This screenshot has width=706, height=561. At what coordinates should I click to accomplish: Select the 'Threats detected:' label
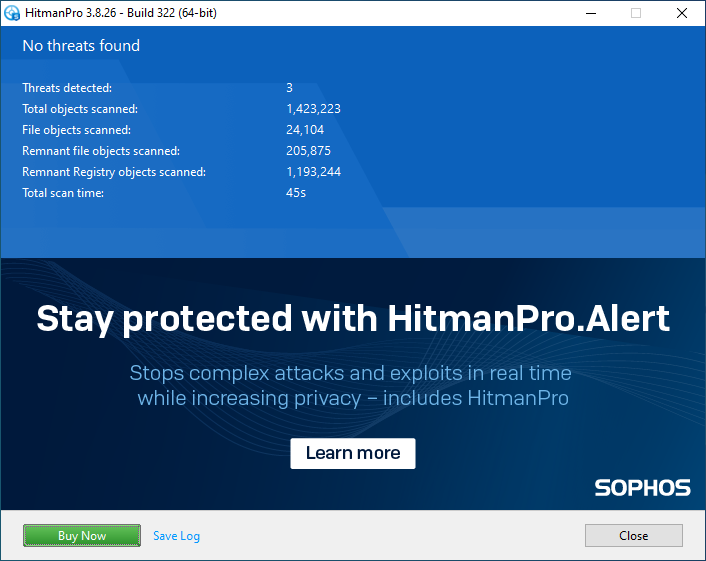point(67,88)
